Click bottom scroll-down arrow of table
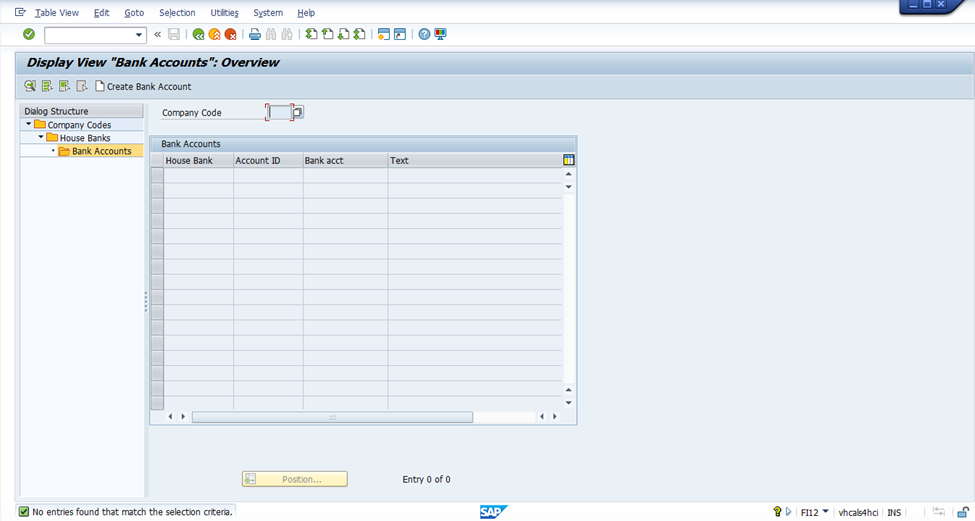This screenshot has width=975, height=521. (x=568, y=403)
